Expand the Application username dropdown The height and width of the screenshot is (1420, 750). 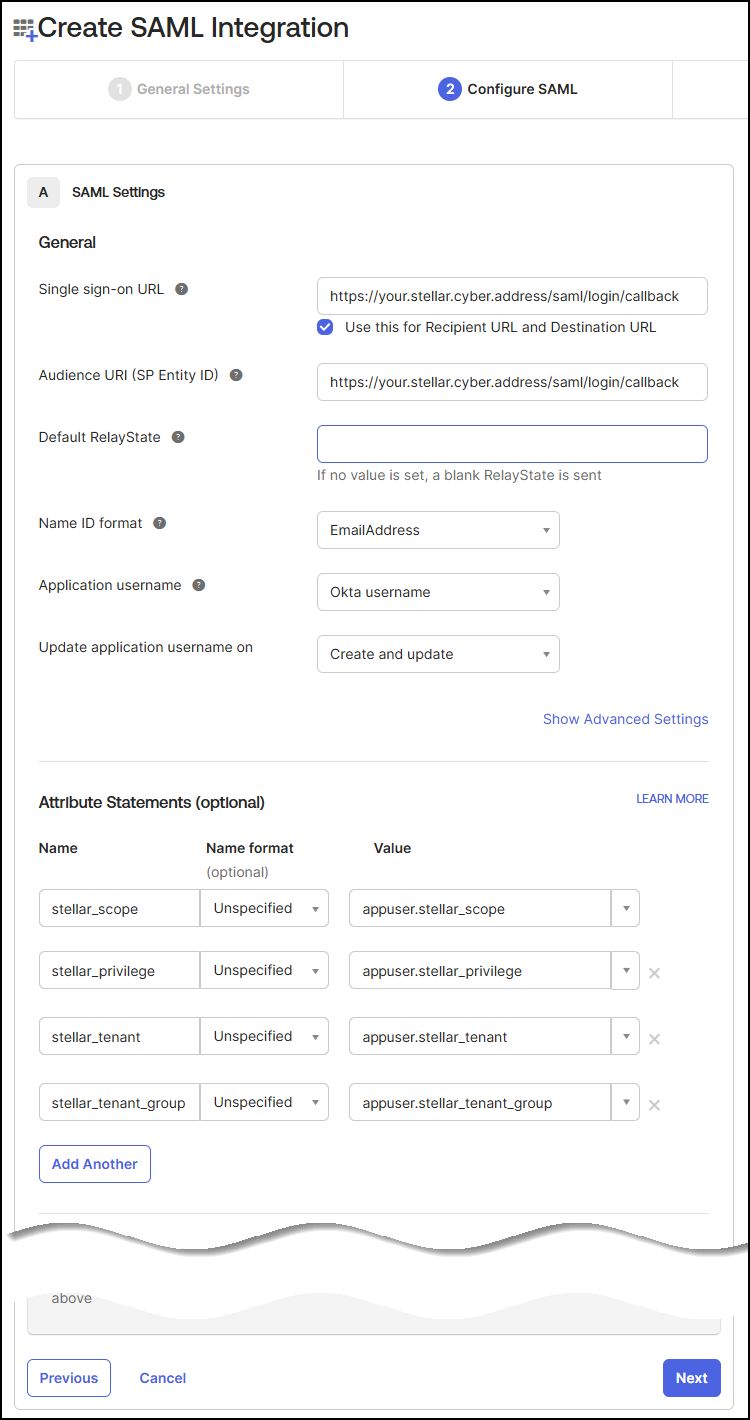pyautogui.click(x=438, y=592)
